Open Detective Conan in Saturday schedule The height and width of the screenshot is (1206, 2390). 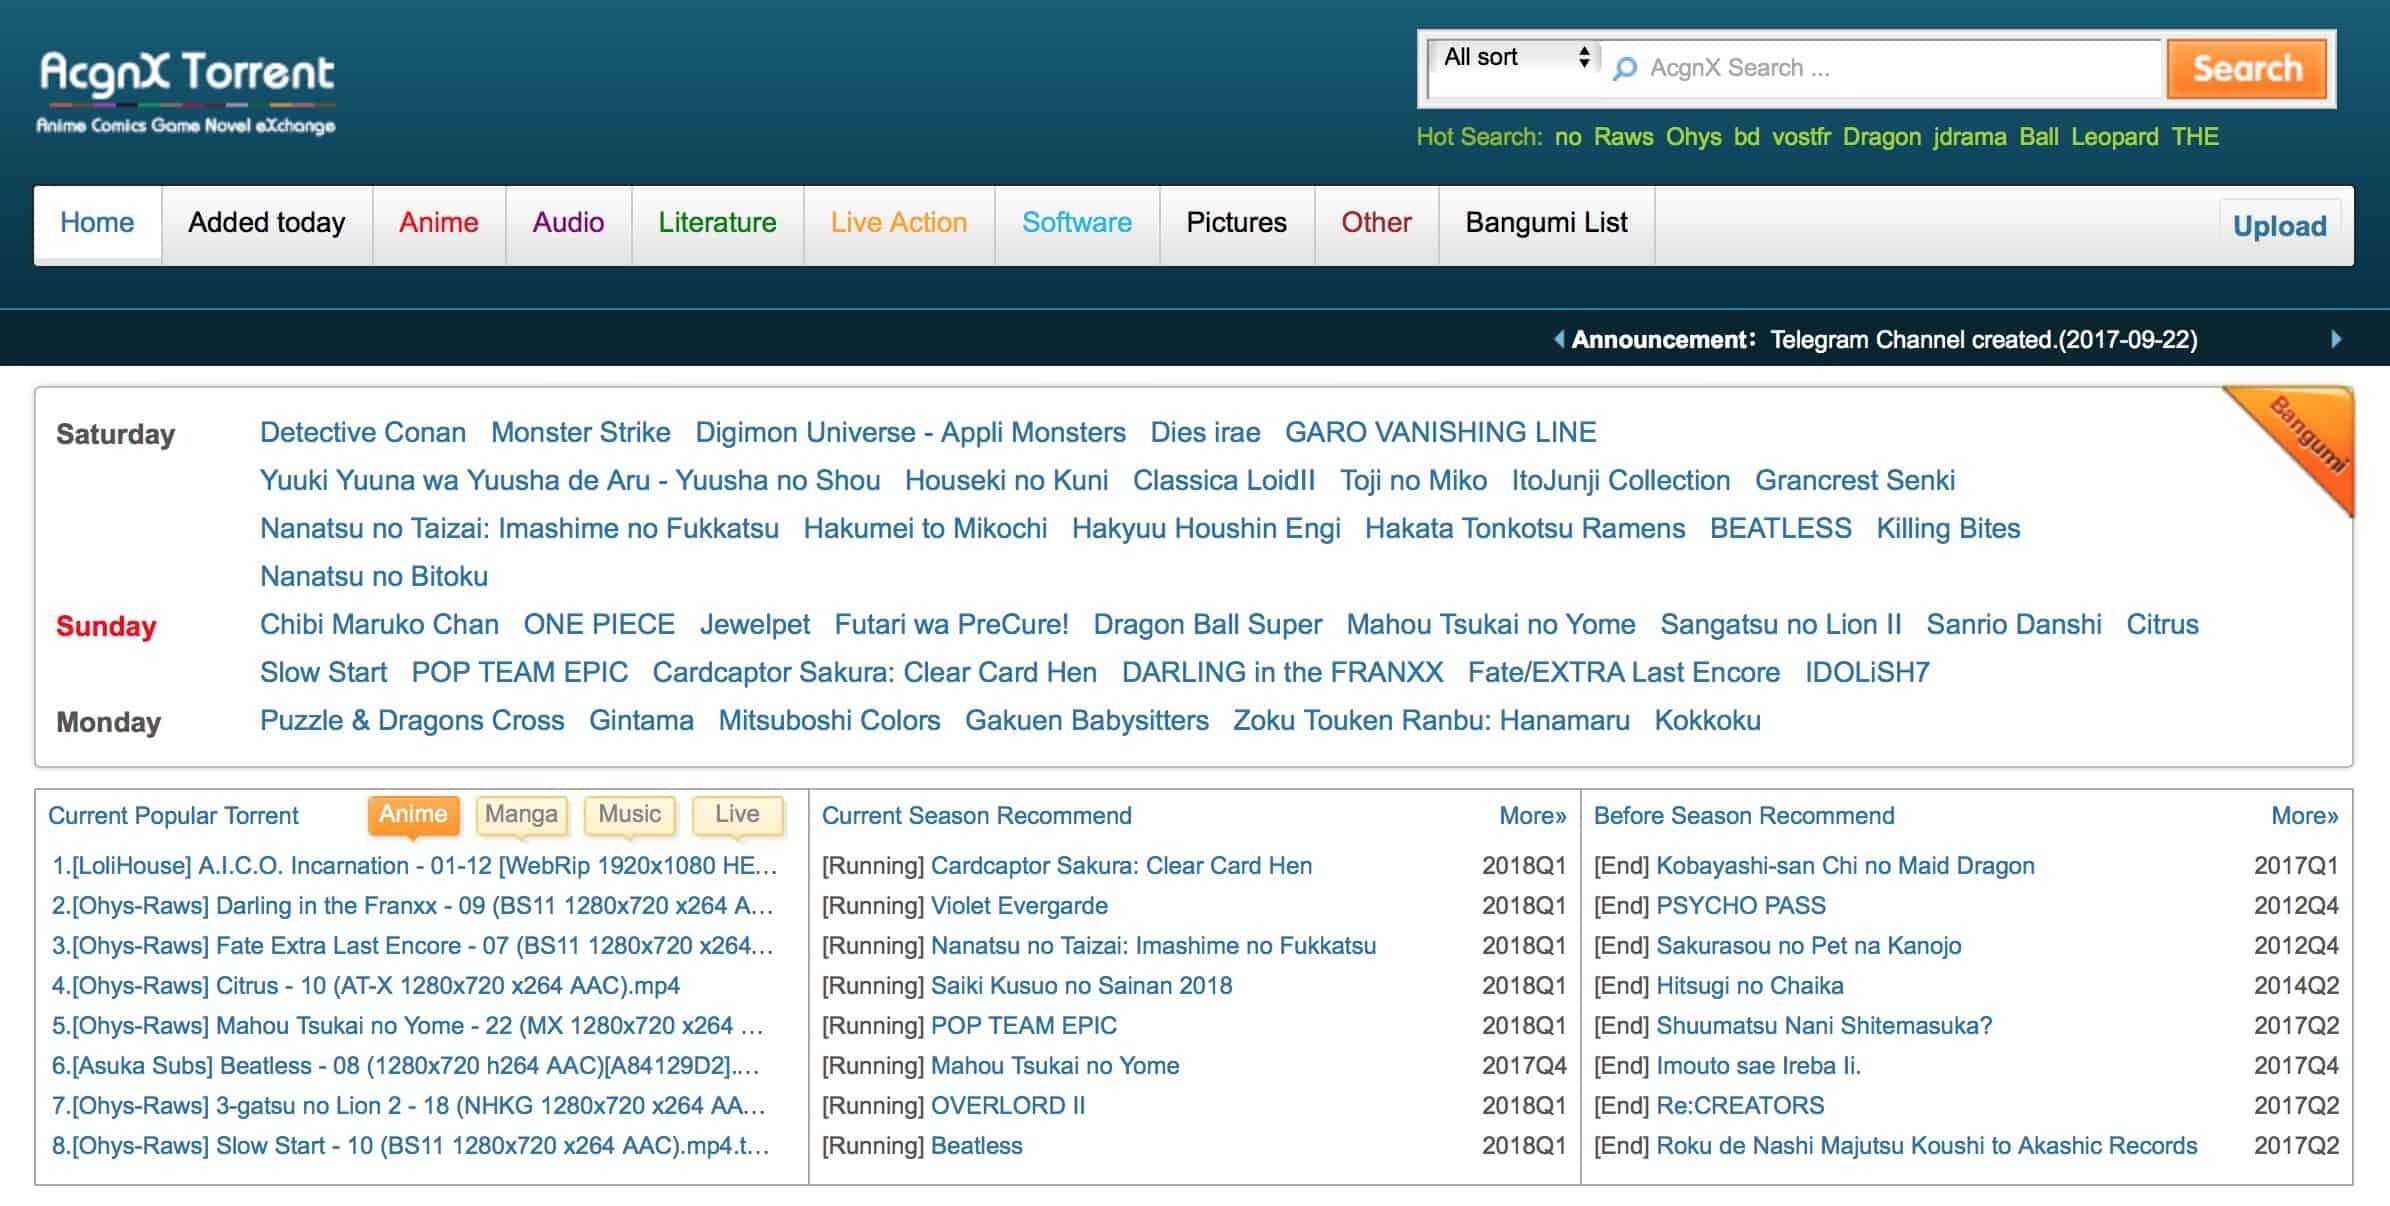click(x=362, y=432)
